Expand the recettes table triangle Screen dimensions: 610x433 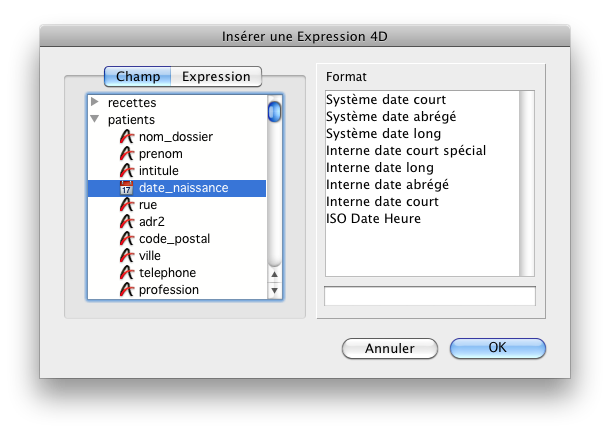pos(95,102)
